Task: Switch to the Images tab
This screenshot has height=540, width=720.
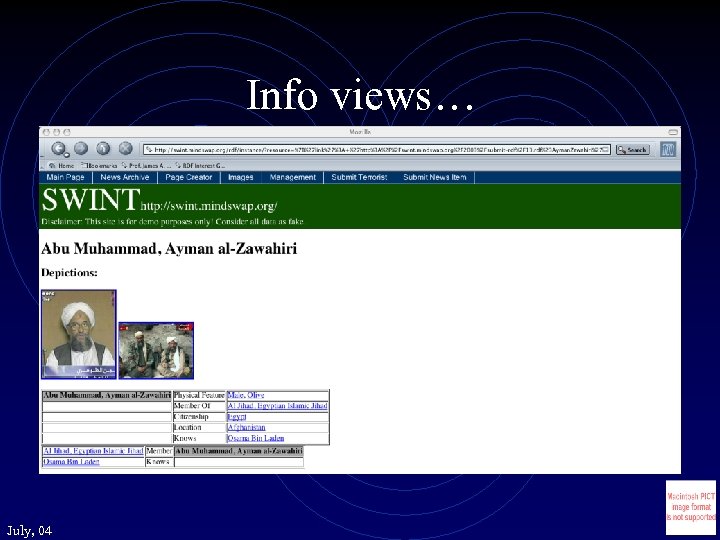Action: pos(241,177)
